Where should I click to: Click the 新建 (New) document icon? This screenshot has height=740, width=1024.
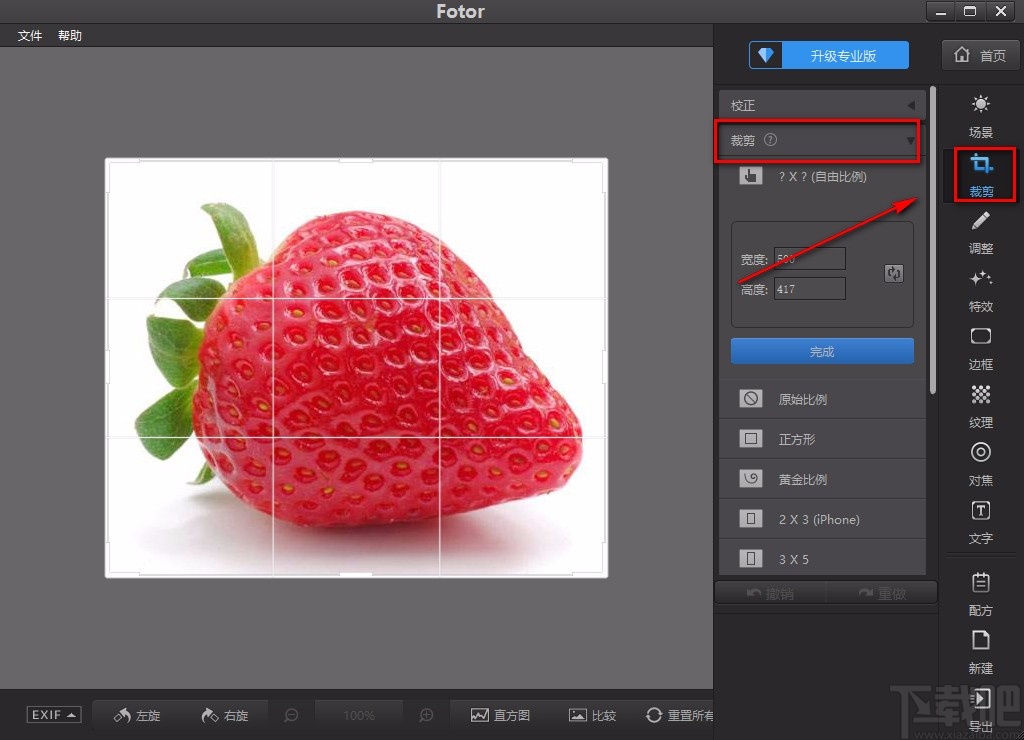(x=981, y=650)
